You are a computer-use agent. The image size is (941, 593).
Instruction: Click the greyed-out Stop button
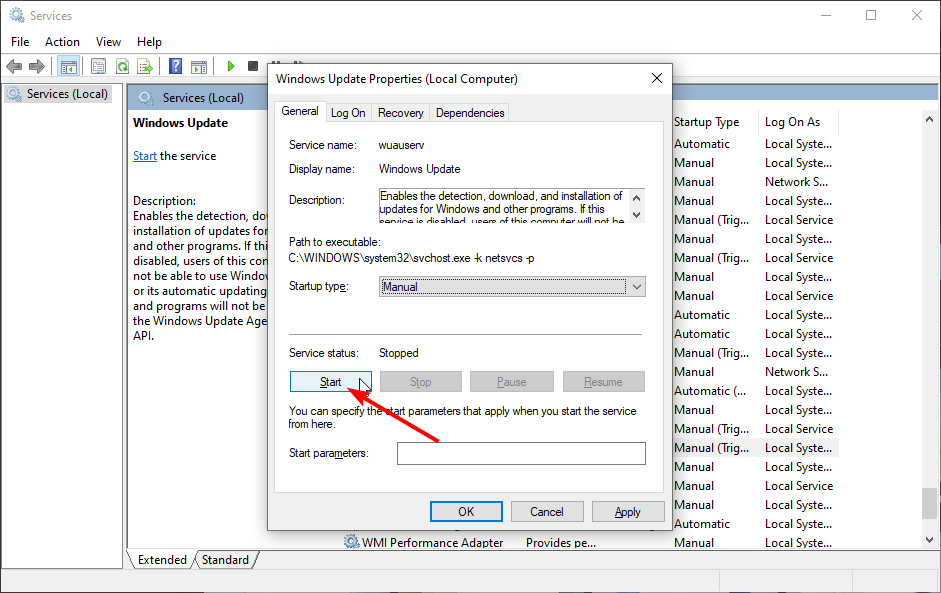click(421, 382)
